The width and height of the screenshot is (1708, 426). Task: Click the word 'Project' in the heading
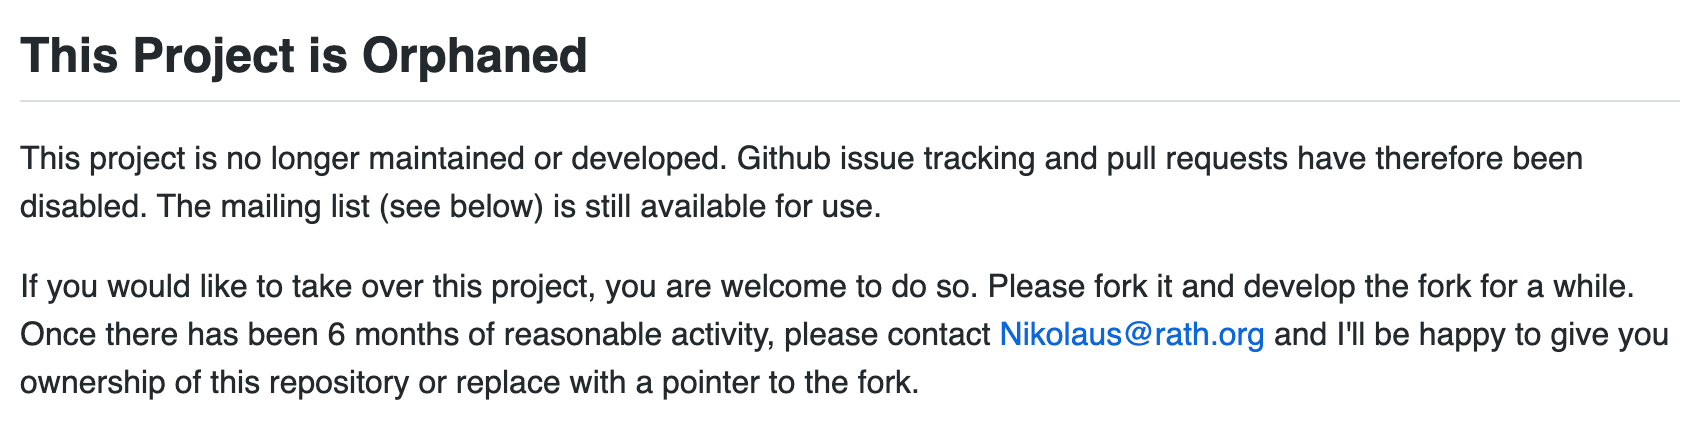click(213, 55)
